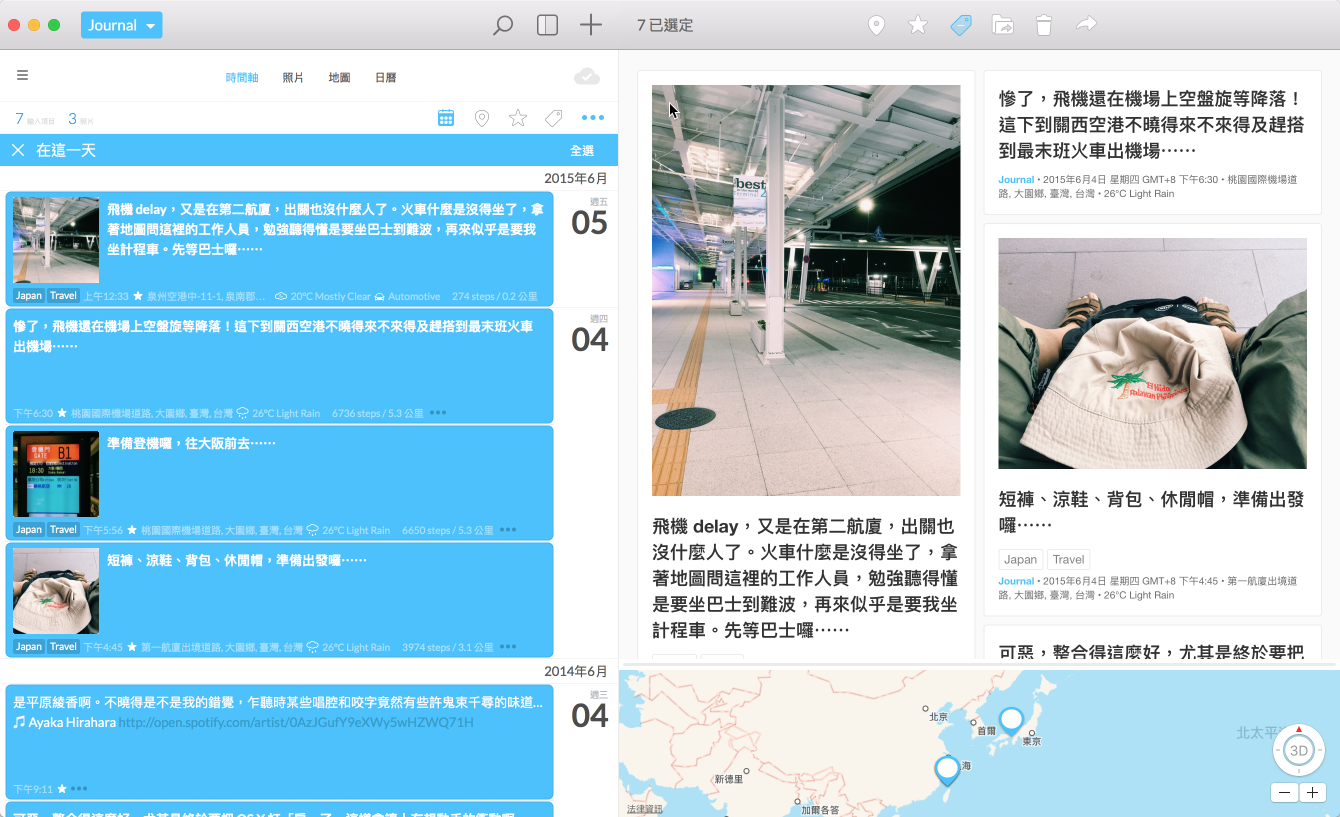Switch to the 照片 tab
The image size is (1340, 817).
[293, 77]
